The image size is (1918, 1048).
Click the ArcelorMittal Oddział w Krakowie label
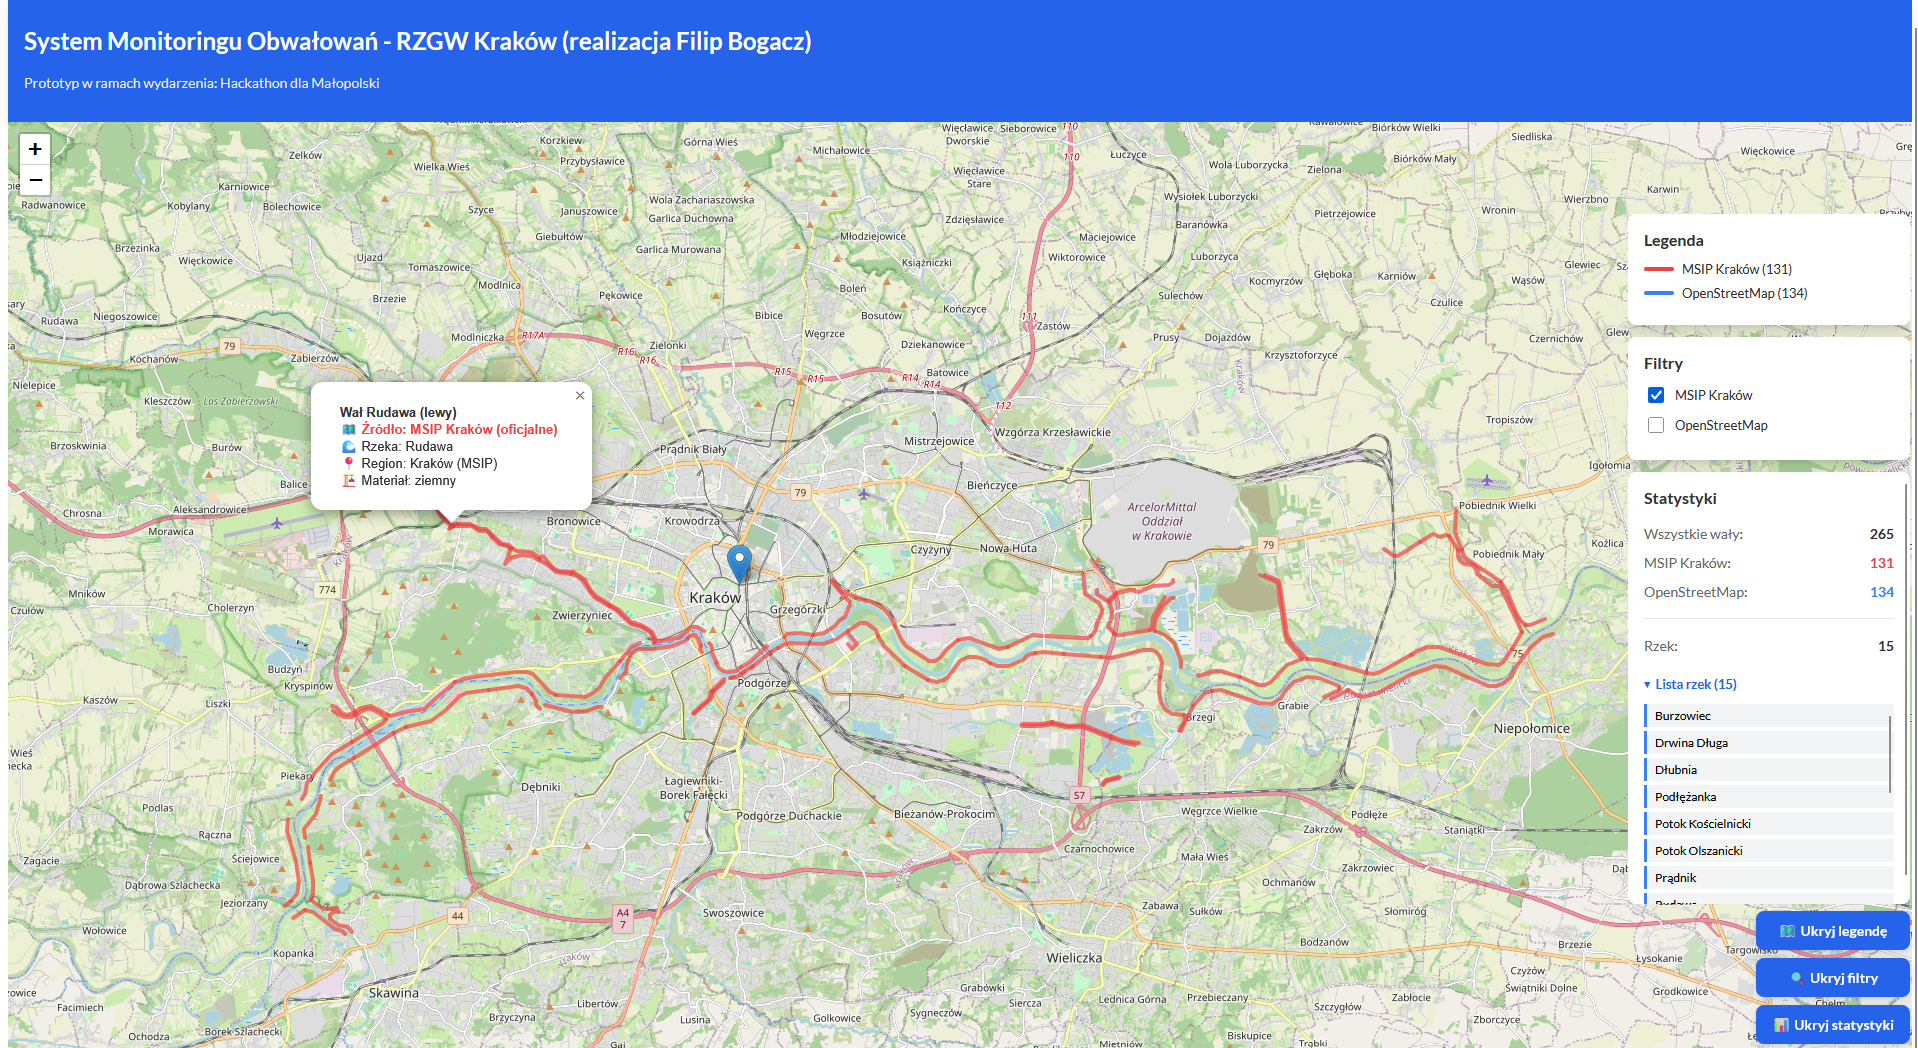[1161, 521]
